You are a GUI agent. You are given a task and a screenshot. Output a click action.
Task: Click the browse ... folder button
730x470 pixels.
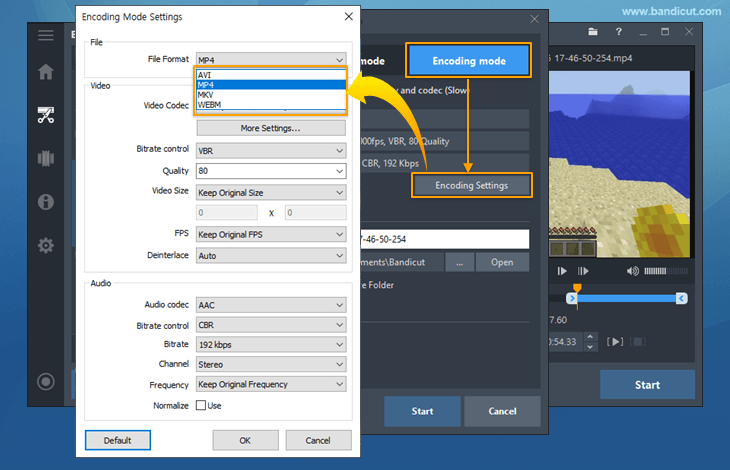coord(460,262)
